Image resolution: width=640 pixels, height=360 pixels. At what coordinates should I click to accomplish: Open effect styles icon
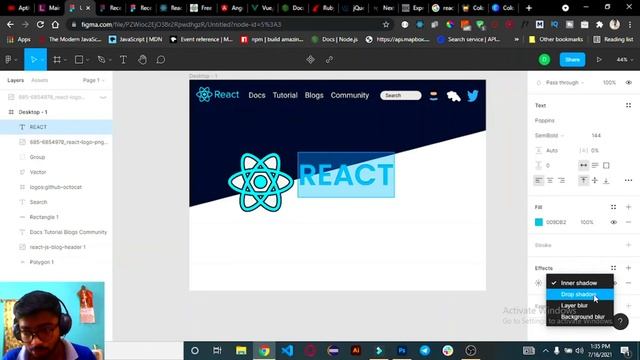(613, 268)
